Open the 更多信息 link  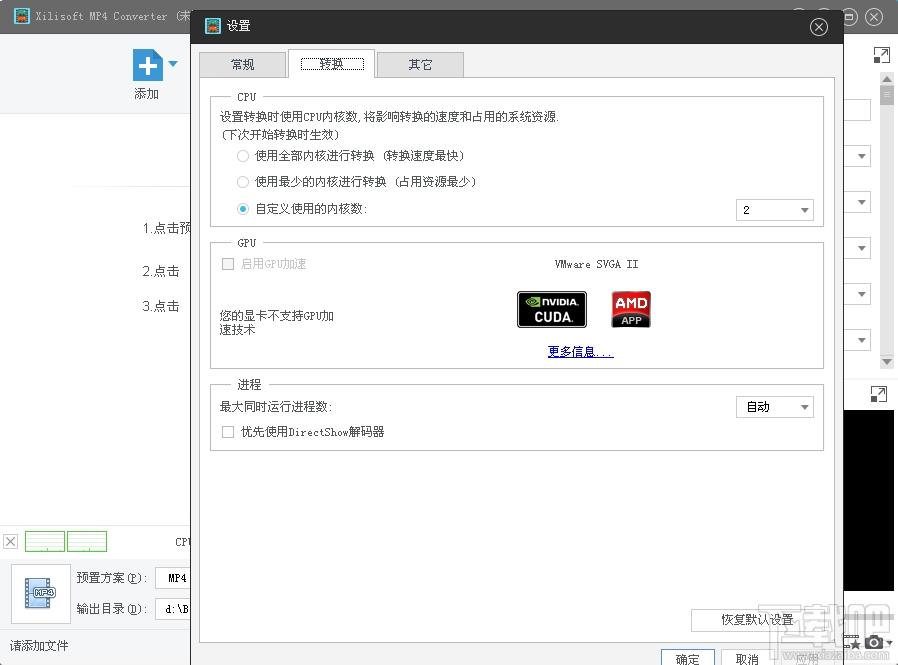[580, 352]
